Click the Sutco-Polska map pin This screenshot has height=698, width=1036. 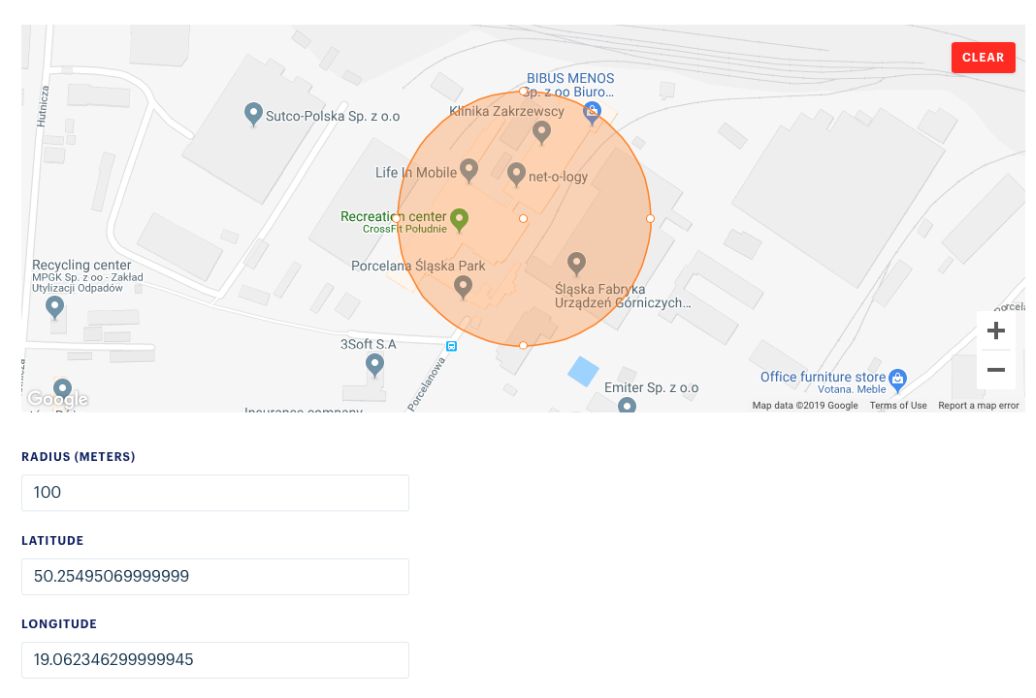point(254,113)
